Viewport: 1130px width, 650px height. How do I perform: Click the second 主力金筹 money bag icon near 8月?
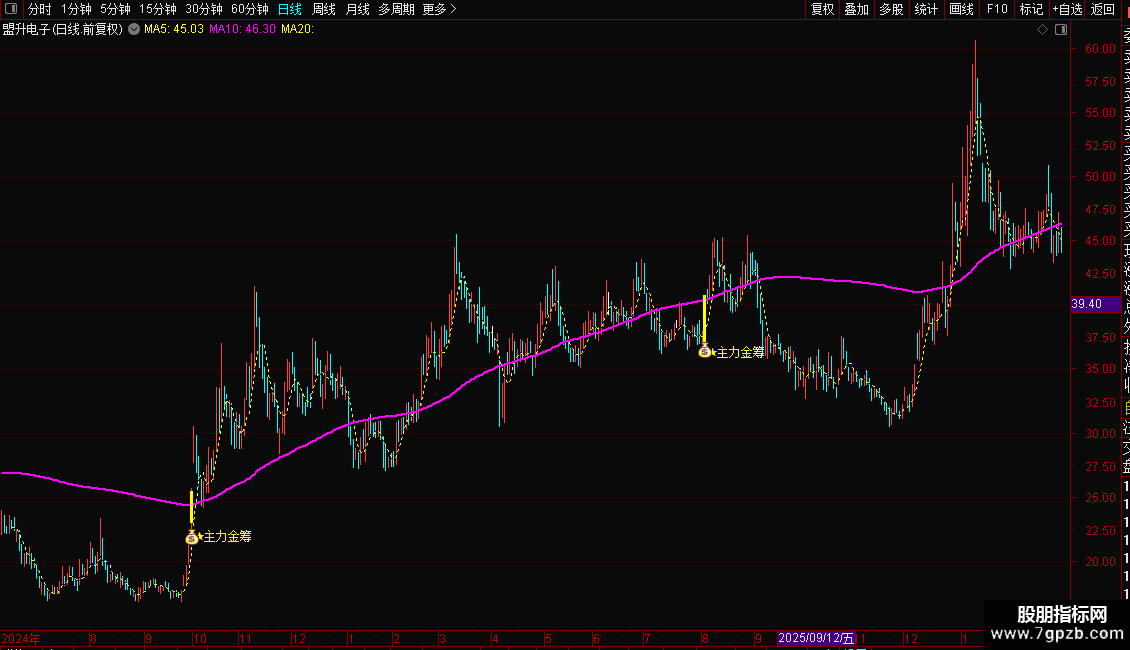[705, 352]
